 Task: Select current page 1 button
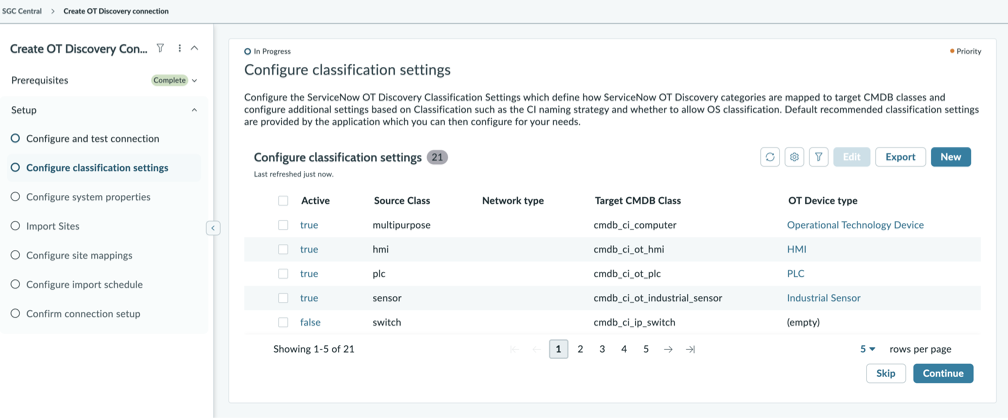[558, 349]
